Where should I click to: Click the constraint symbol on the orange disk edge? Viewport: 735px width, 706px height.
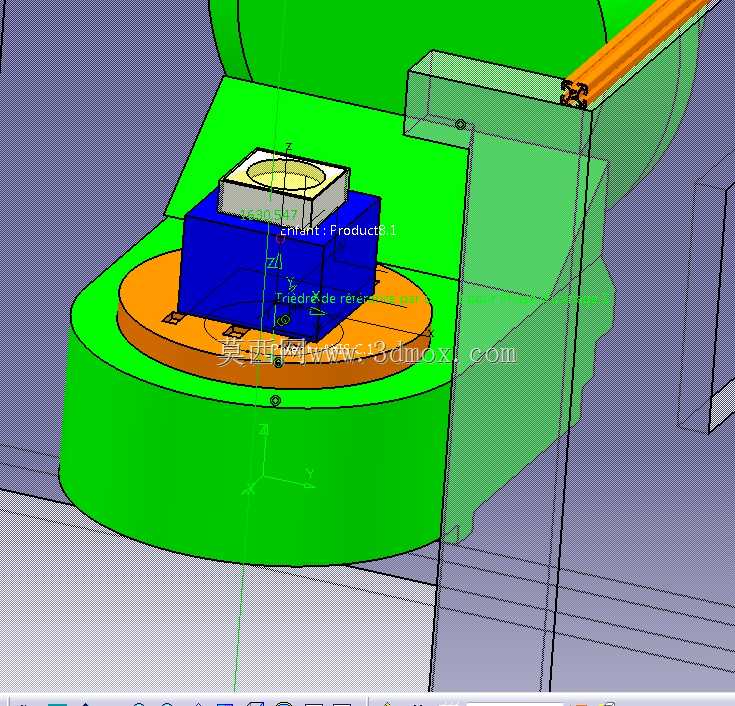[278, 362]
